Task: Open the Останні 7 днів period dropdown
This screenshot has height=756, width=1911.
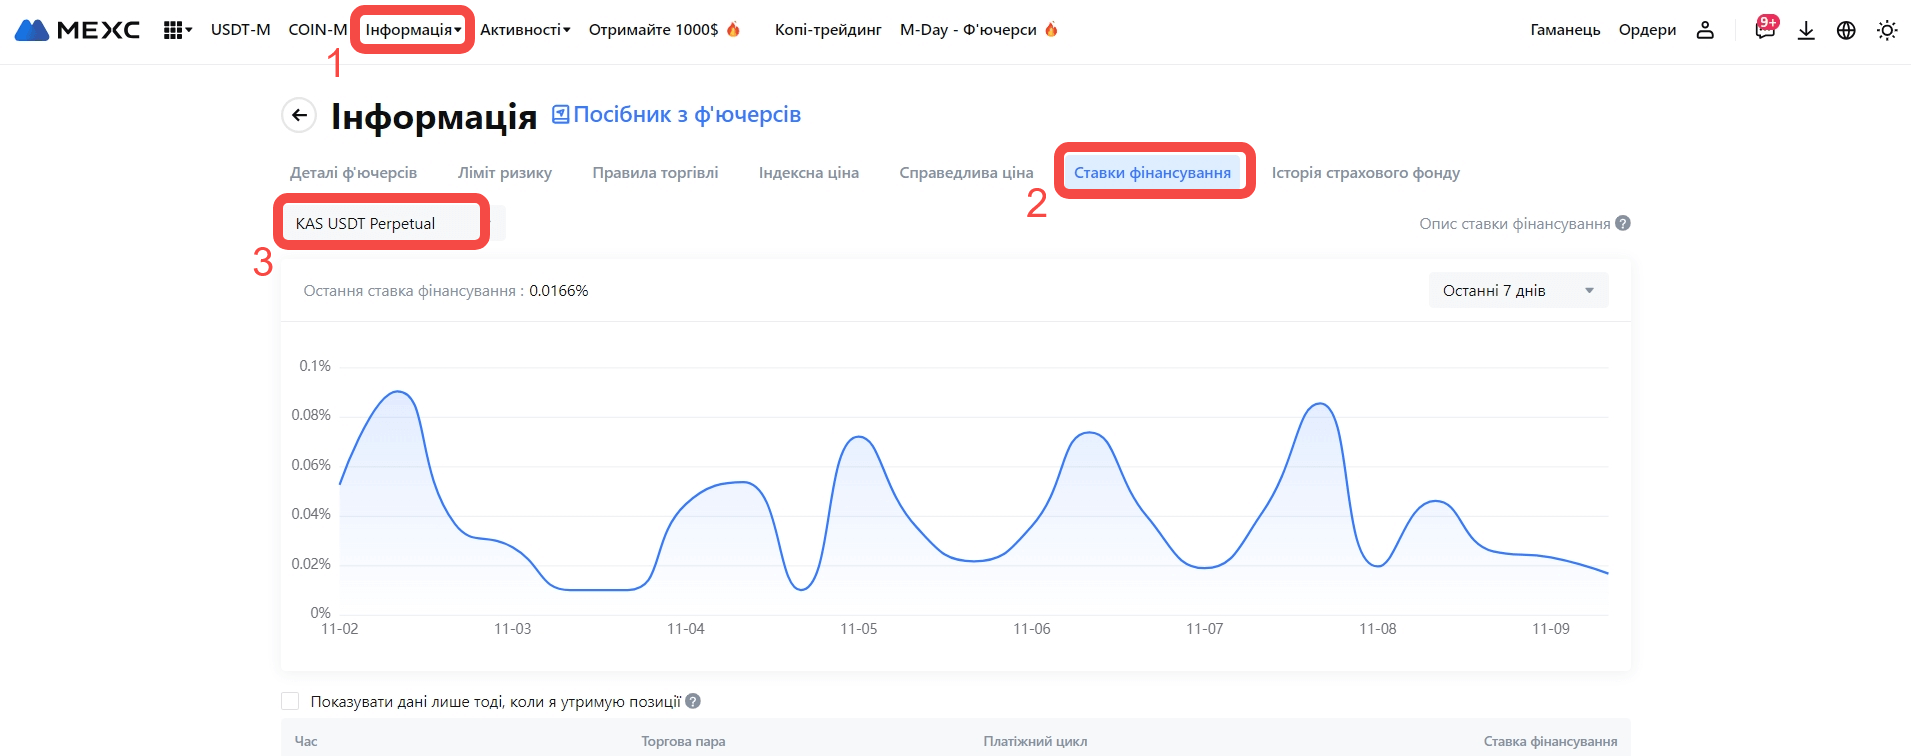Action: 1518,290
